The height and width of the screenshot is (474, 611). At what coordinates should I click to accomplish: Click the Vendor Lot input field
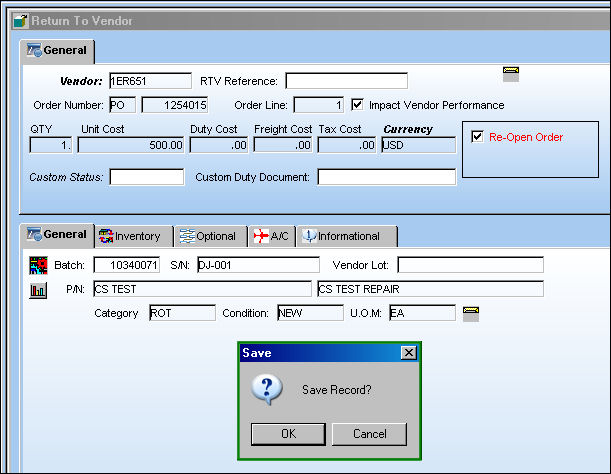coord(471,265)
